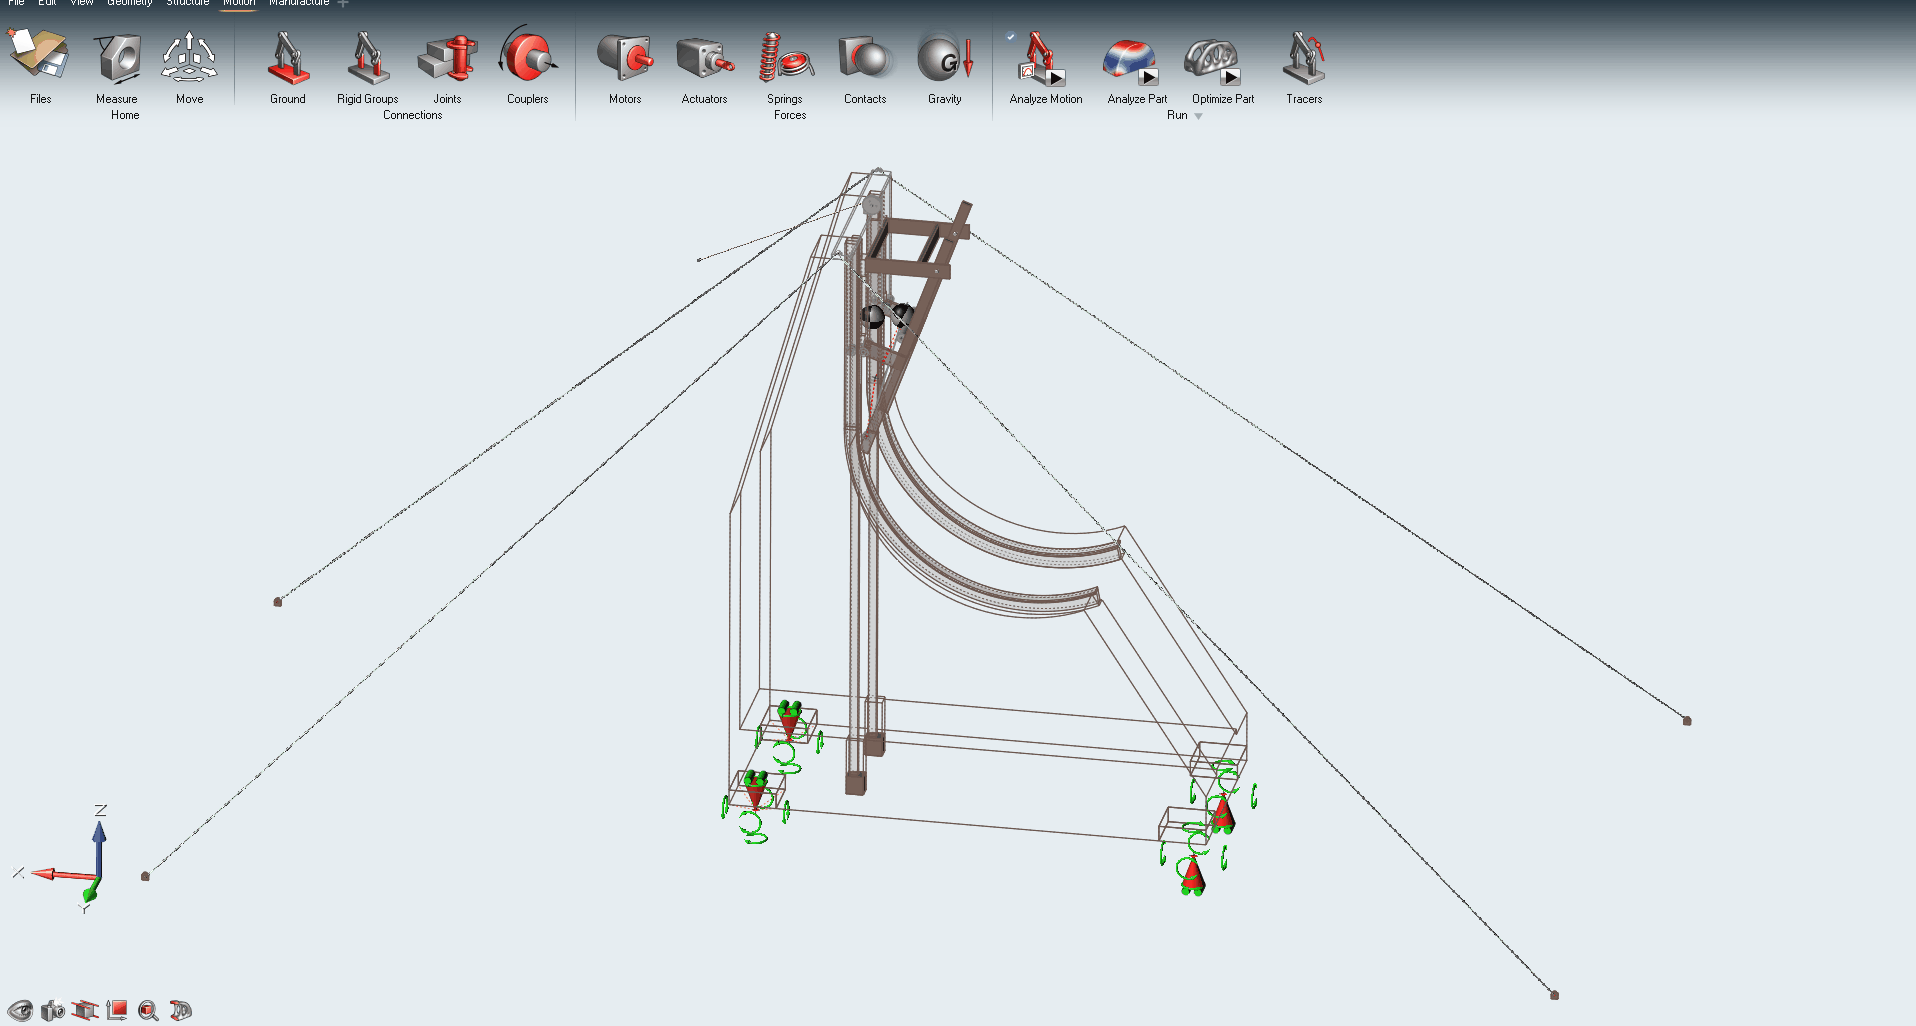1916x1026 pixels.
Task: Open the File menu
Action: click(x=17, y=3)
